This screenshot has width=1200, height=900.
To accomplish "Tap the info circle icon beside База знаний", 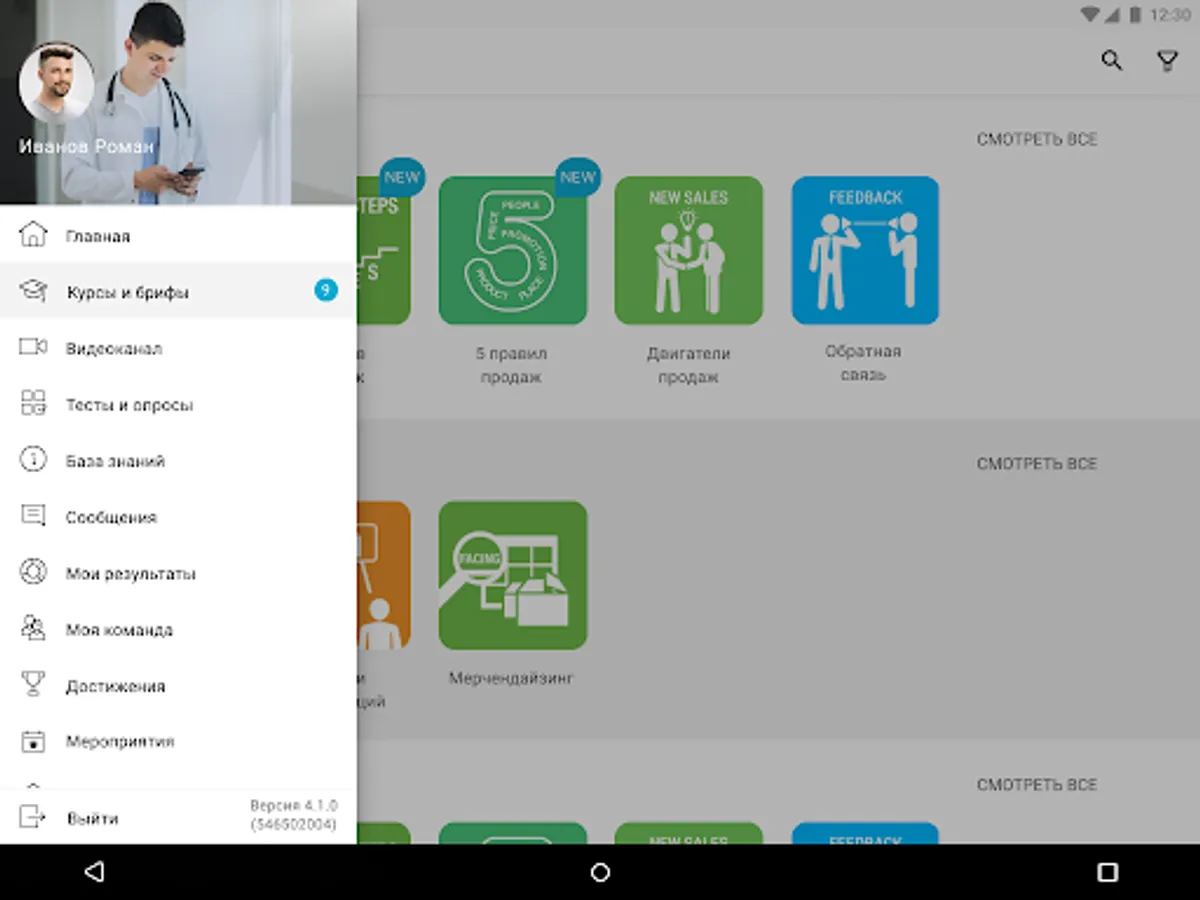I will coord(33,460).
